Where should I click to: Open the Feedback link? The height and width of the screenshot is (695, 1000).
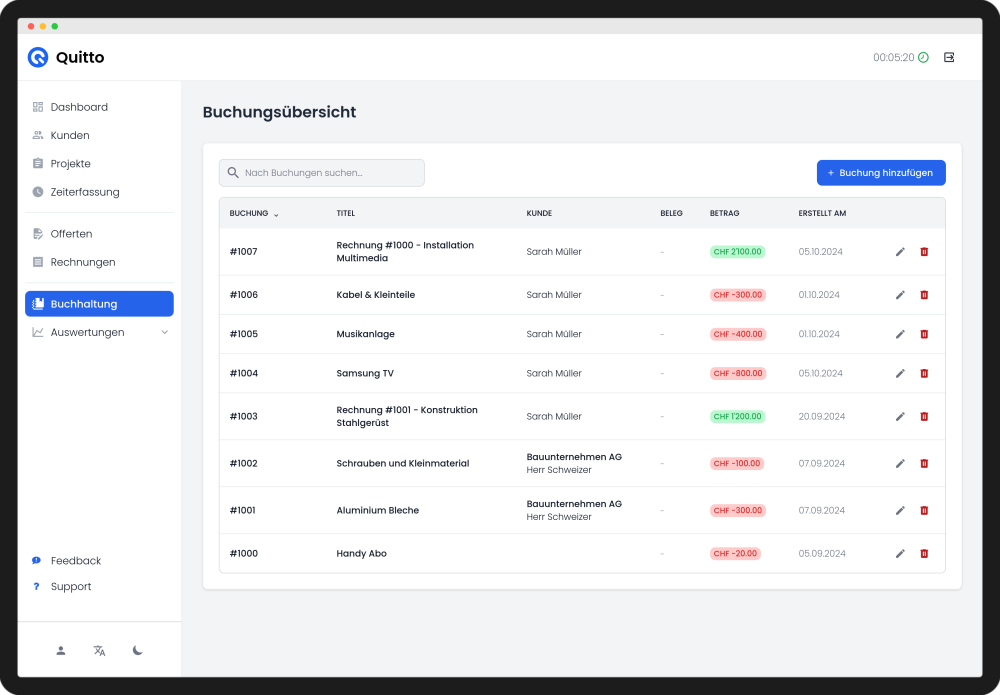pyautogui.click(x=76, y=561)
